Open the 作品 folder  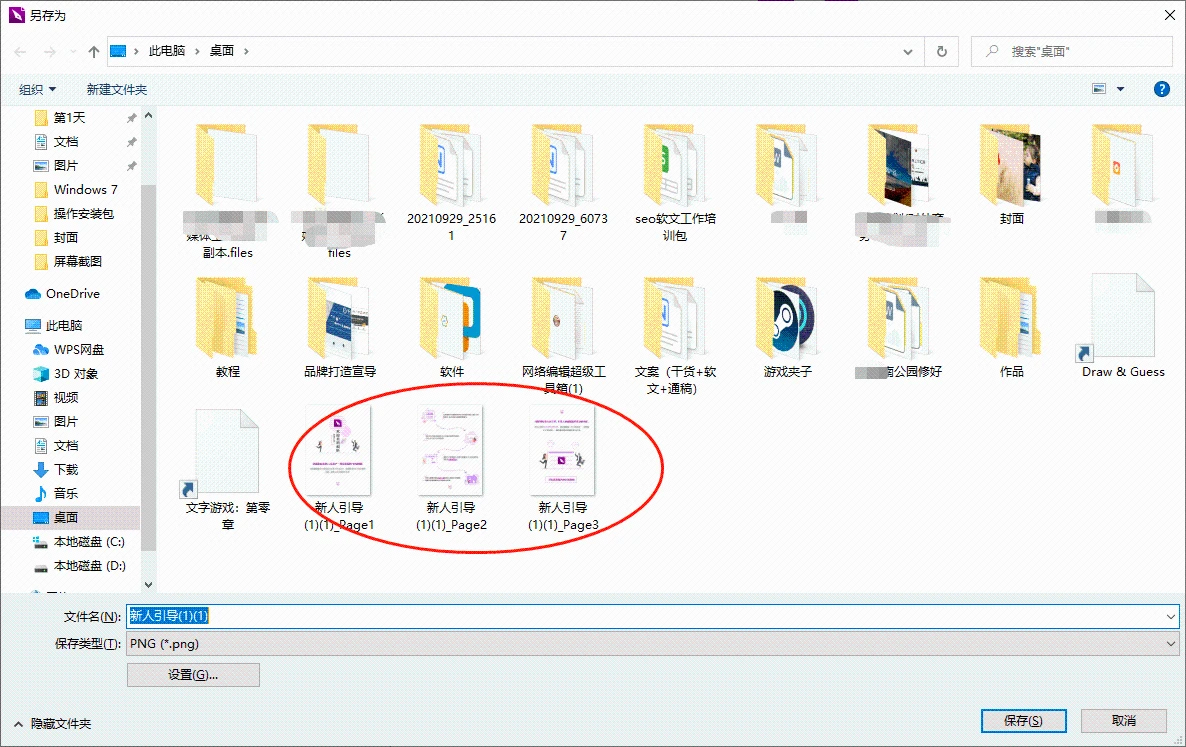pyautogui.click(x=1011, y=328)
